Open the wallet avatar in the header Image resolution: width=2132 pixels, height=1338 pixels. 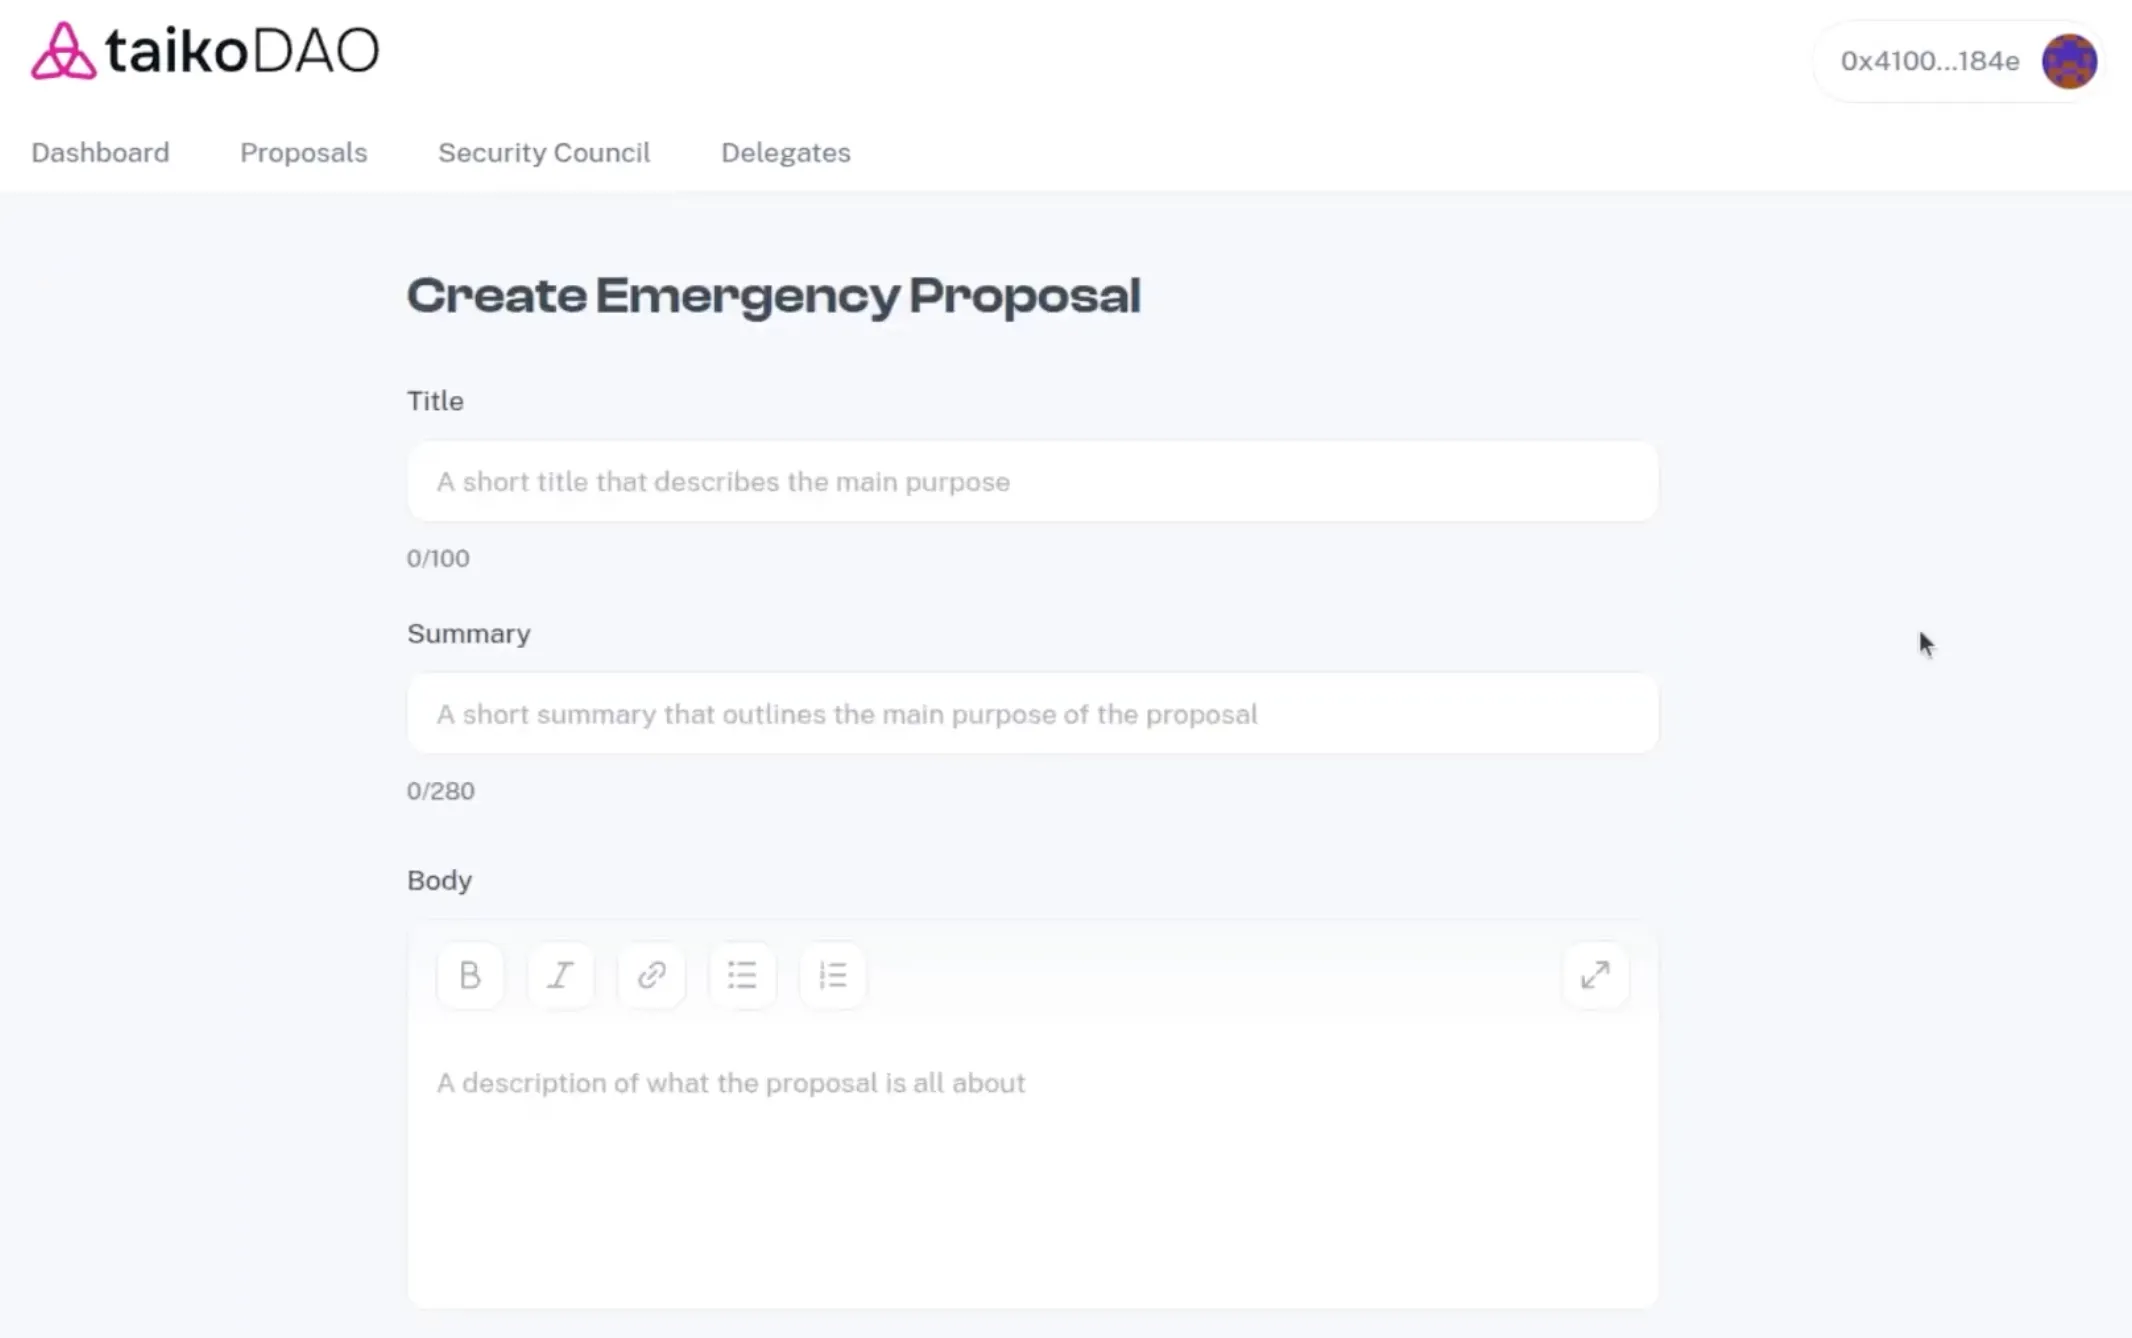pyautogui.click(x=2069, y=61)
